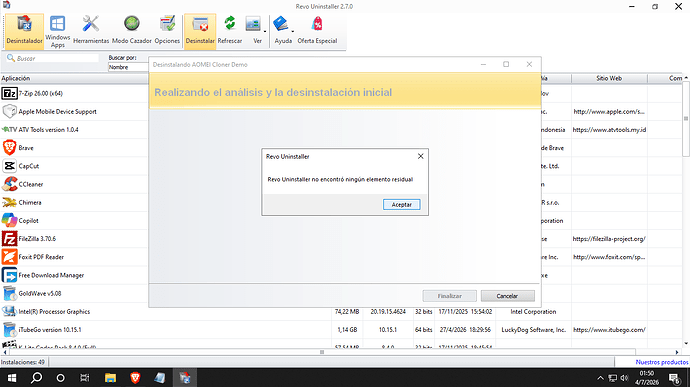The image size is (690, 387).
Task: Click the Oferta Especial icon
Action: point(317,30)
